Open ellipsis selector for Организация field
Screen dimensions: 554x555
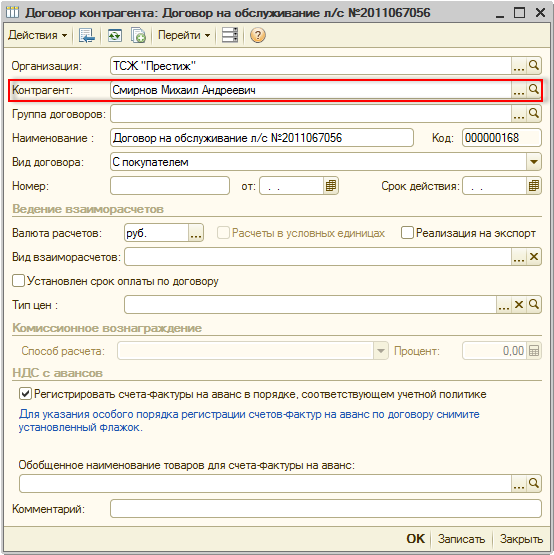point(519,66)
